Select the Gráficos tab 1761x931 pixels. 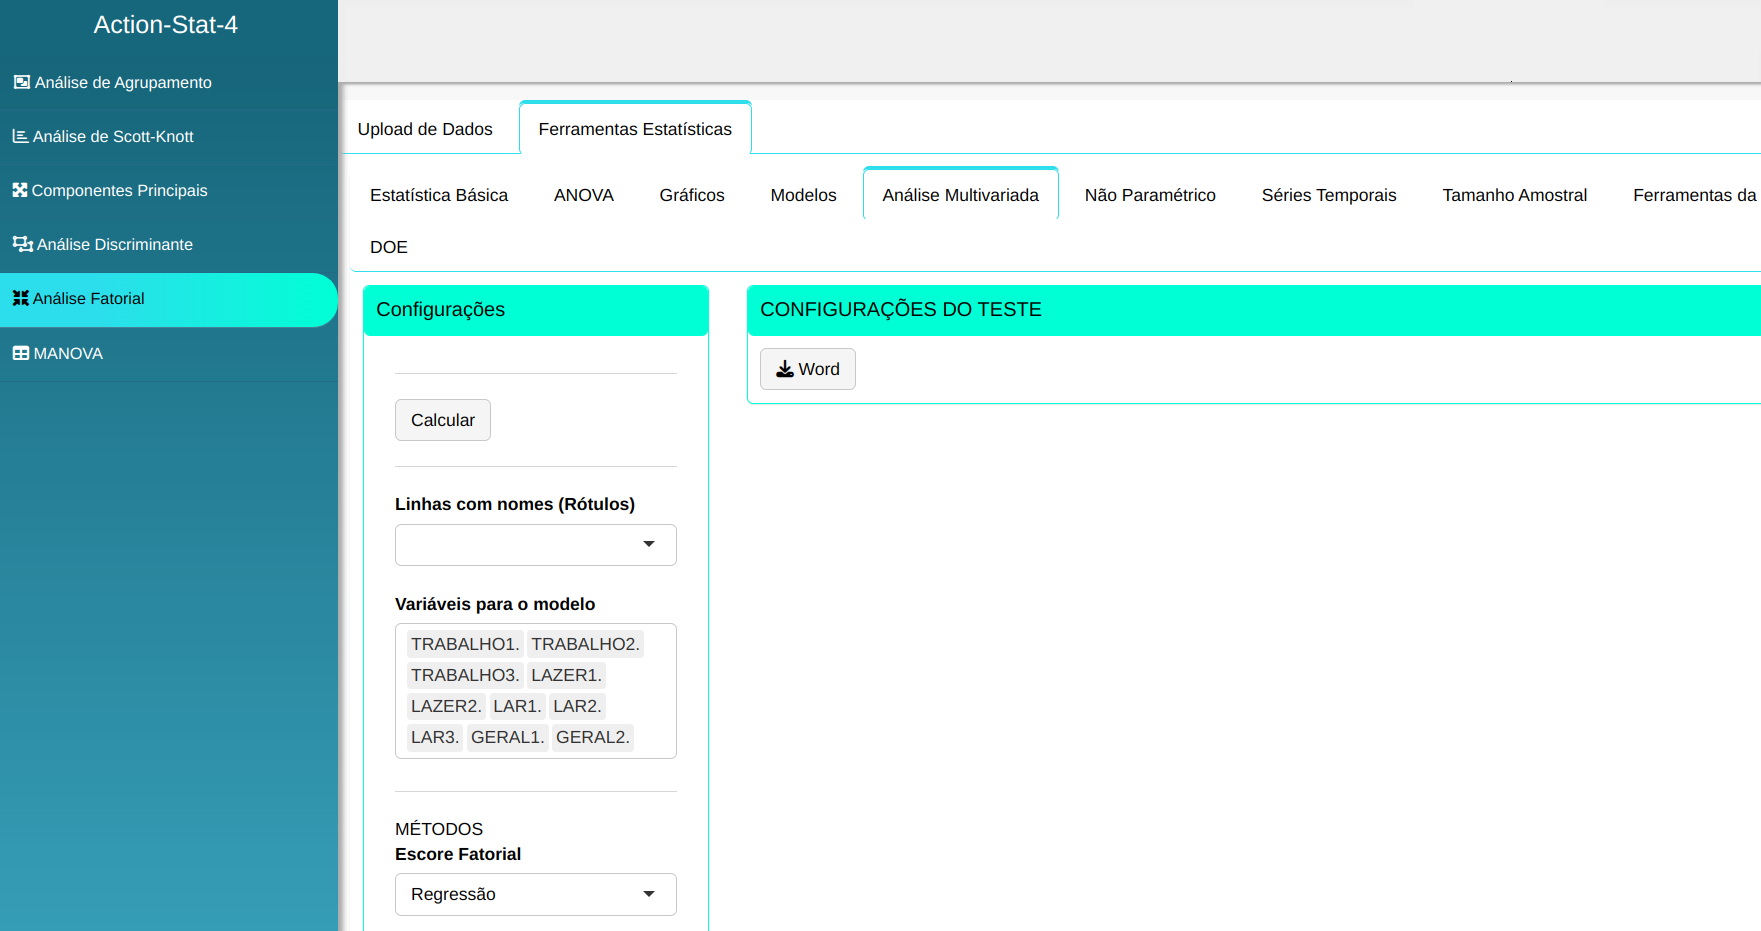click(x=691, y=195)
